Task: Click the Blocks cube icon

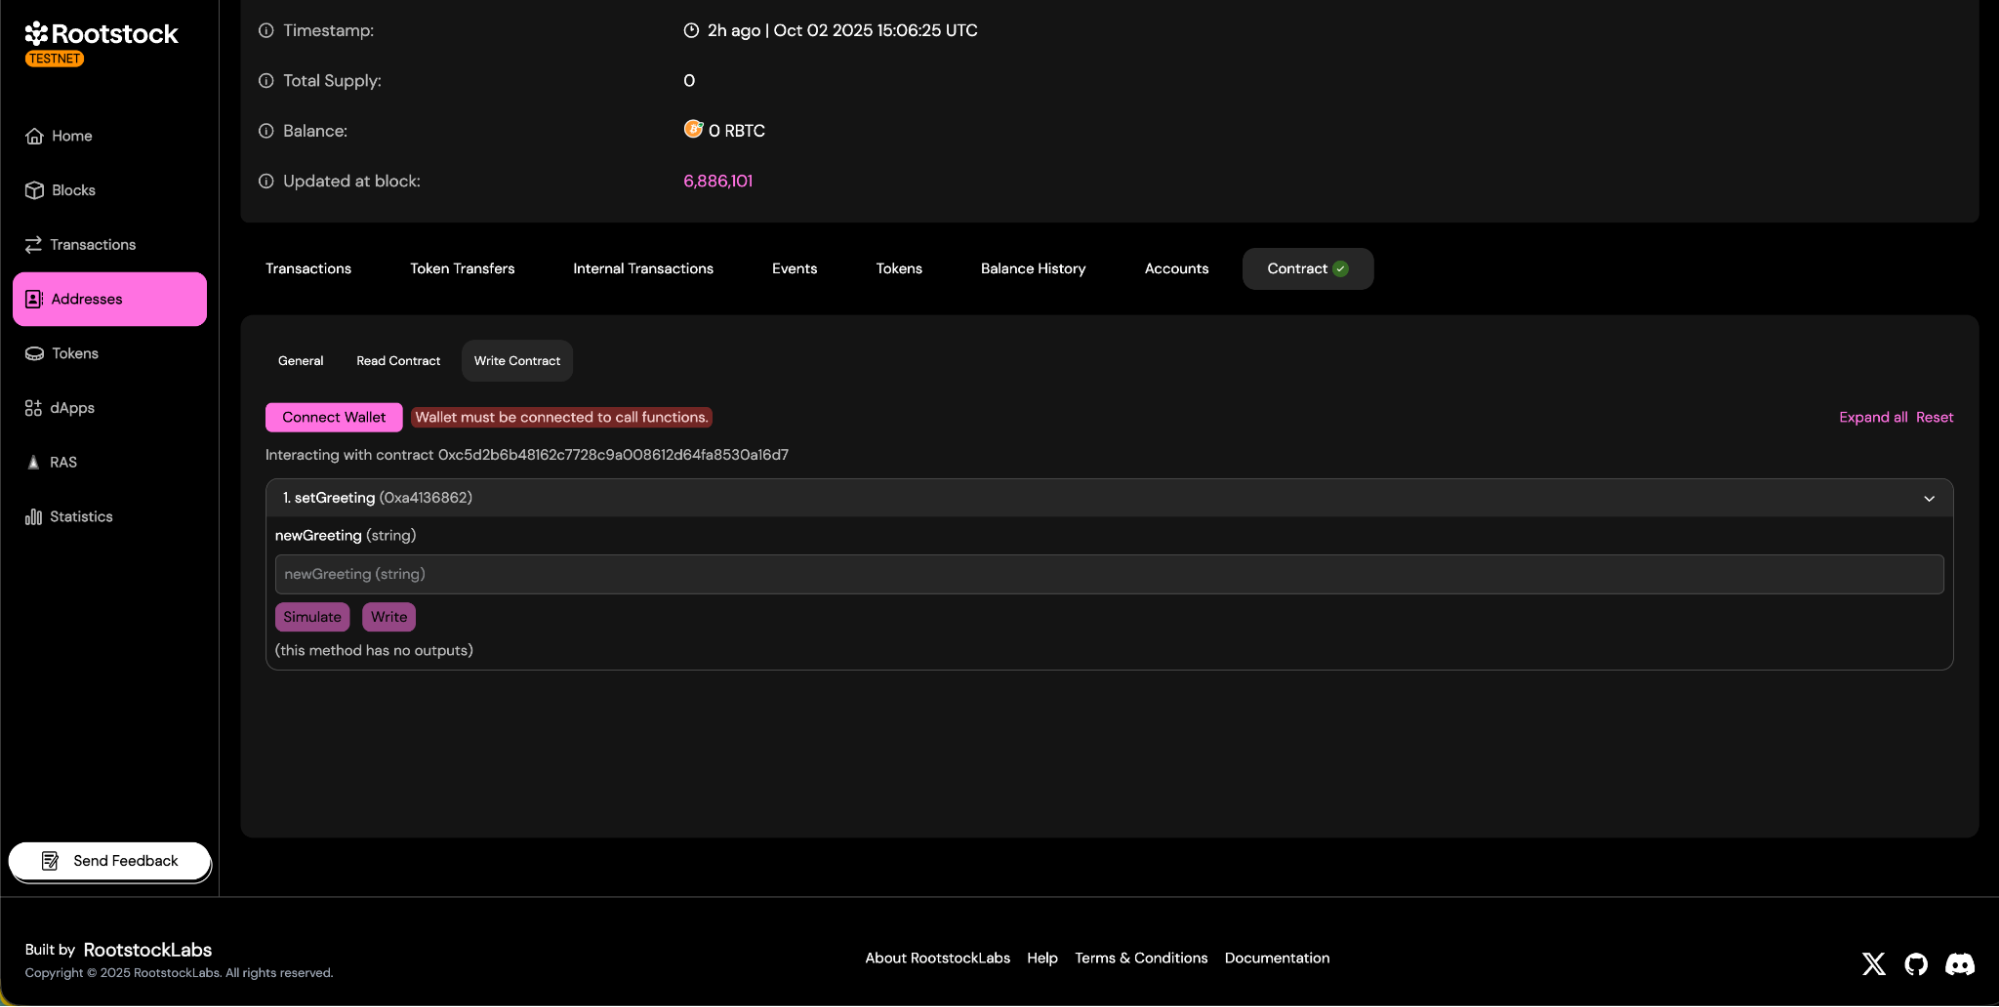Action: [x=34, y=190]
